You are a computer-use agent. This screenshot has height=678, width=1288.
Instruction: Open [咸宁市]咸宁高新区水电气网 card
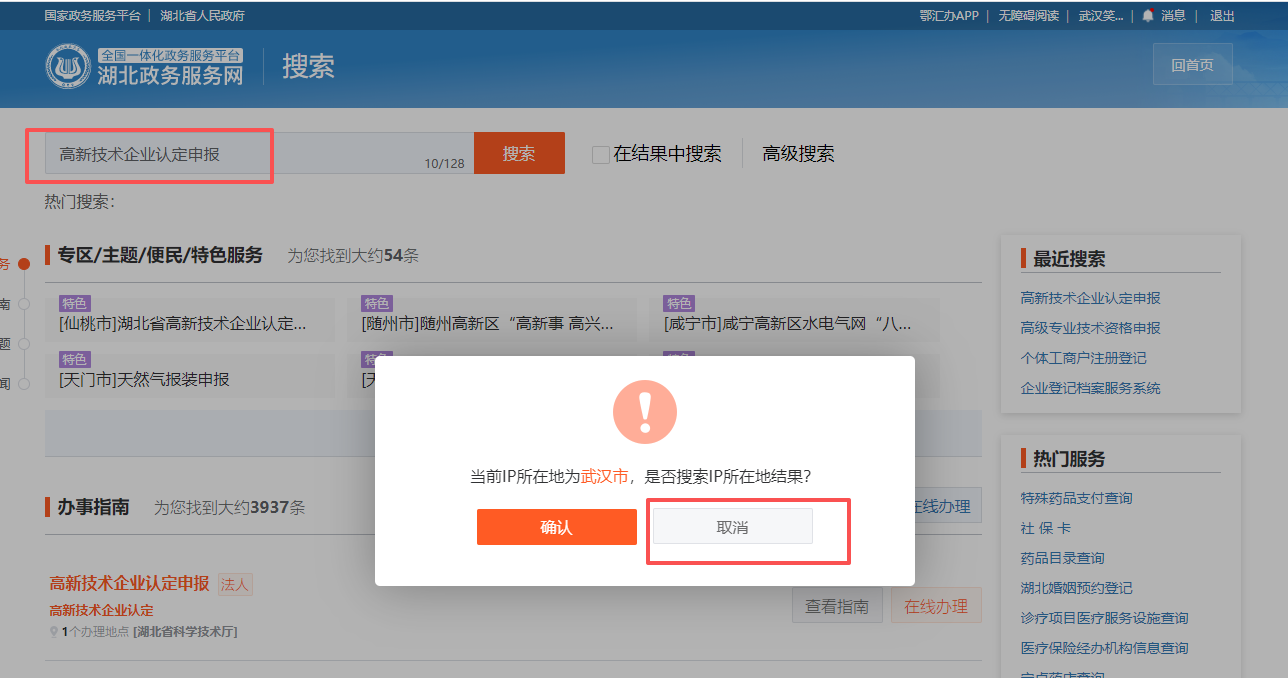795,319
